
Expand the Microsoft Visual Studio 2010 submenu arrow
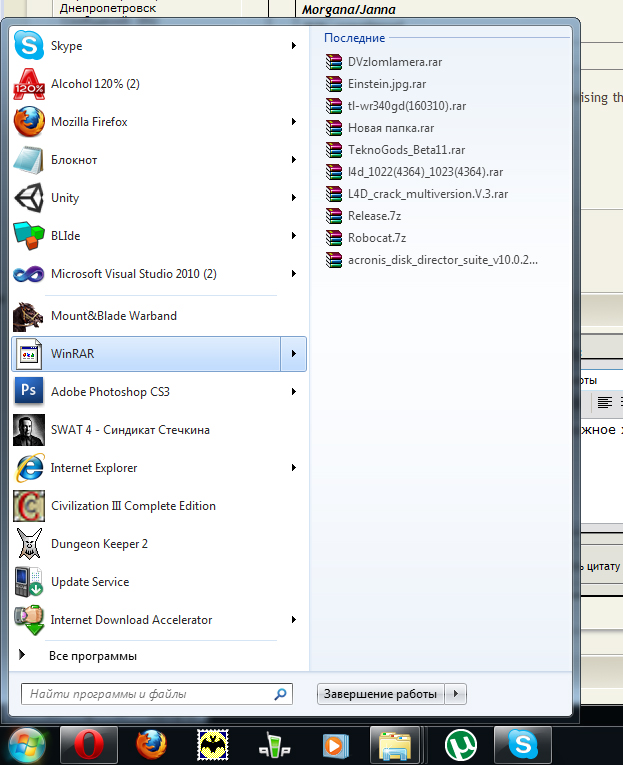click(x=293, y=274)
